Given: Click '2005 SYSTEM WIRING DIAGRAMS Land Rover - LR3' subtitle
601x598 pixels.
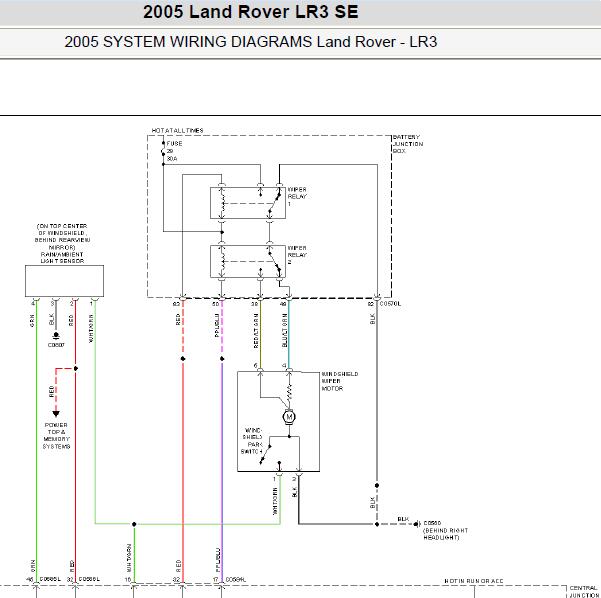Looking at the screenshot, I should tap(251, 42).
